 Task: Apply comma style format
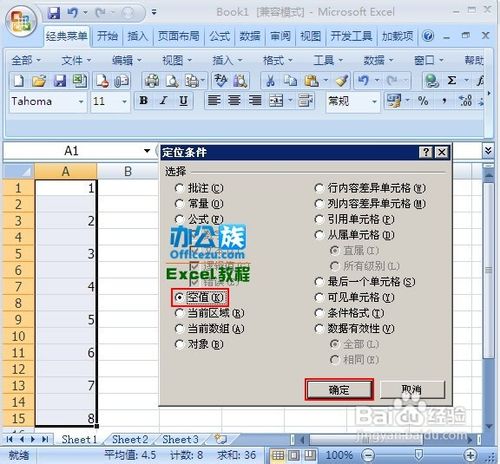click(x=444, y=101)
